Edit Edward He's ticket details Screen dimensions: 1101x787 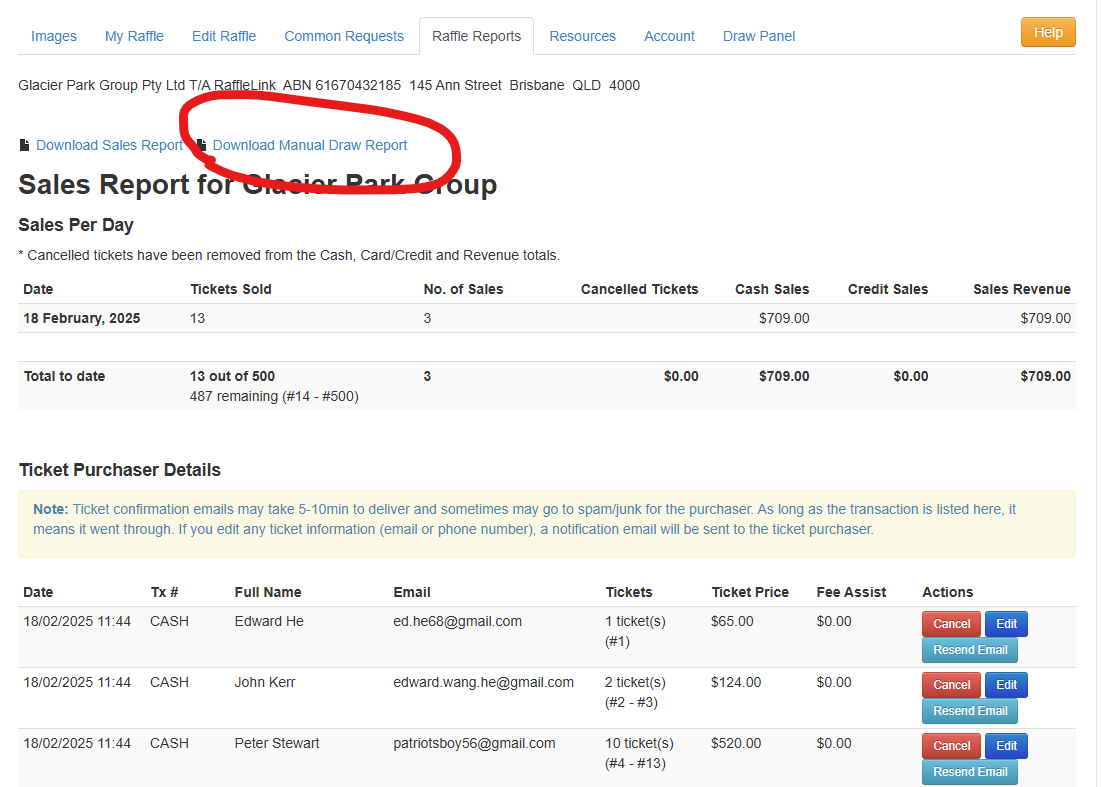click(x=1006, y=624)
